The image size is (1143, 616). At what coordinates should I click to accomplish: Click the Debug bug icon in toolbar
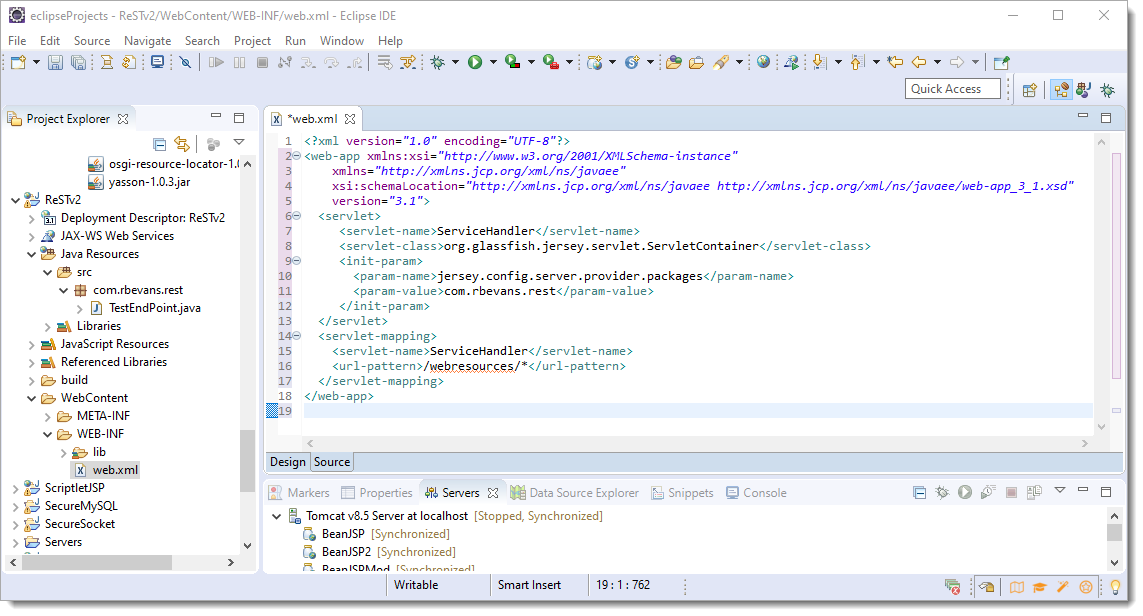(437, 63)
